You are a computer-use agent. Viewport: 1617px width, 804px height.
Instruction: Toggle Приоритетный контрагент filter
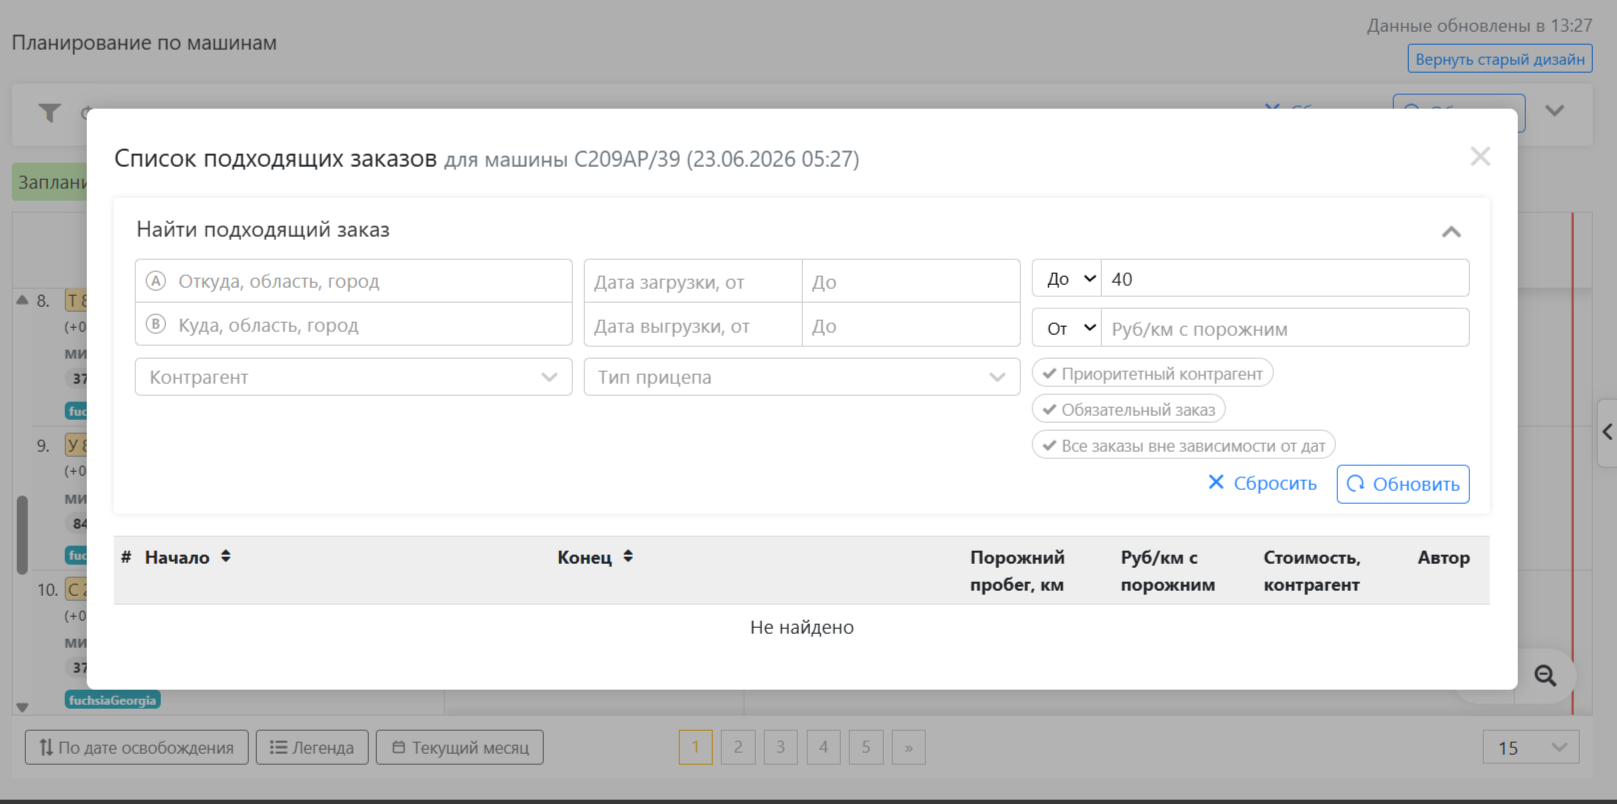(1152, 374)
